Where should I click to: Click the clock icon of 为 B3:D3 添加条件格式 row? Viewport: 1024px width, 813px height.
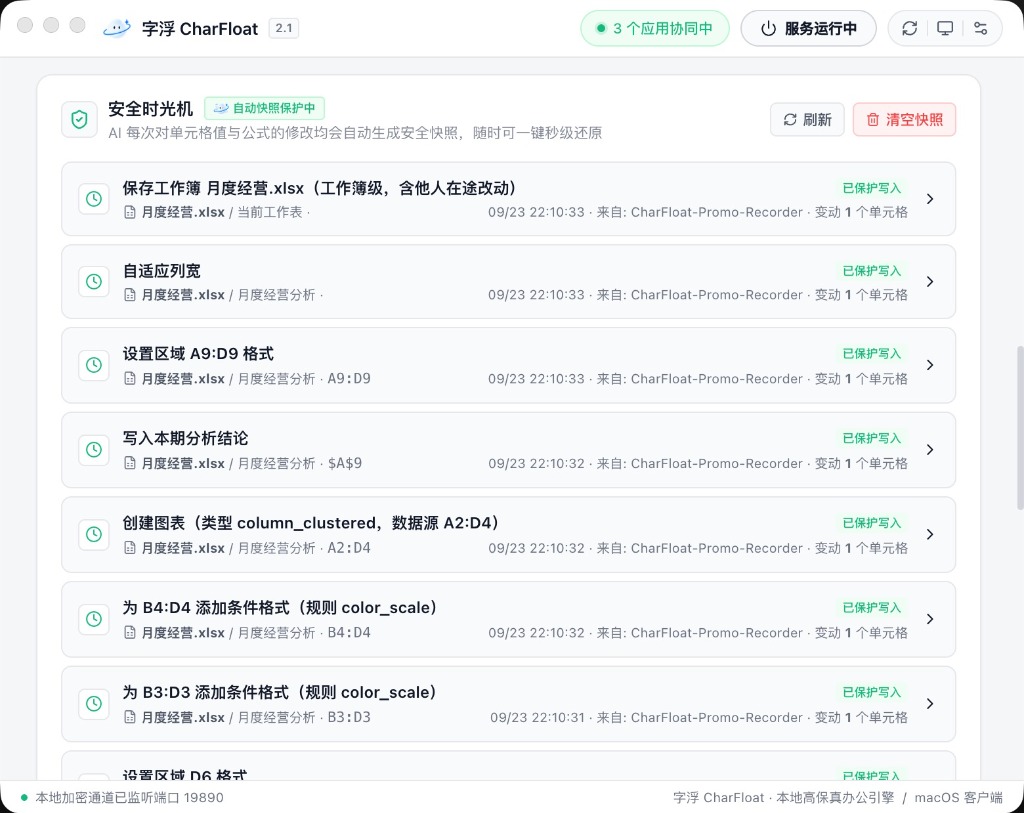[x=94, y=703]
